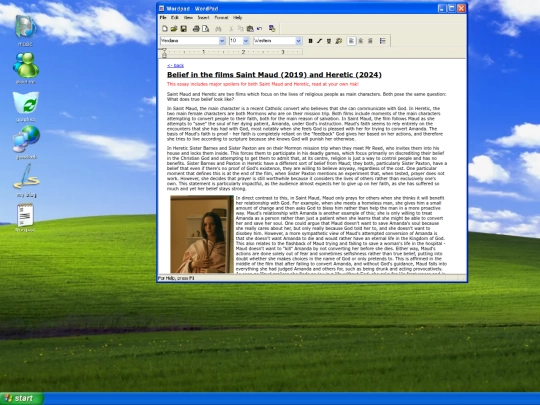Open Print Preview from the toolbar
This screenshot has width=540, height=405.
[206, 29]
